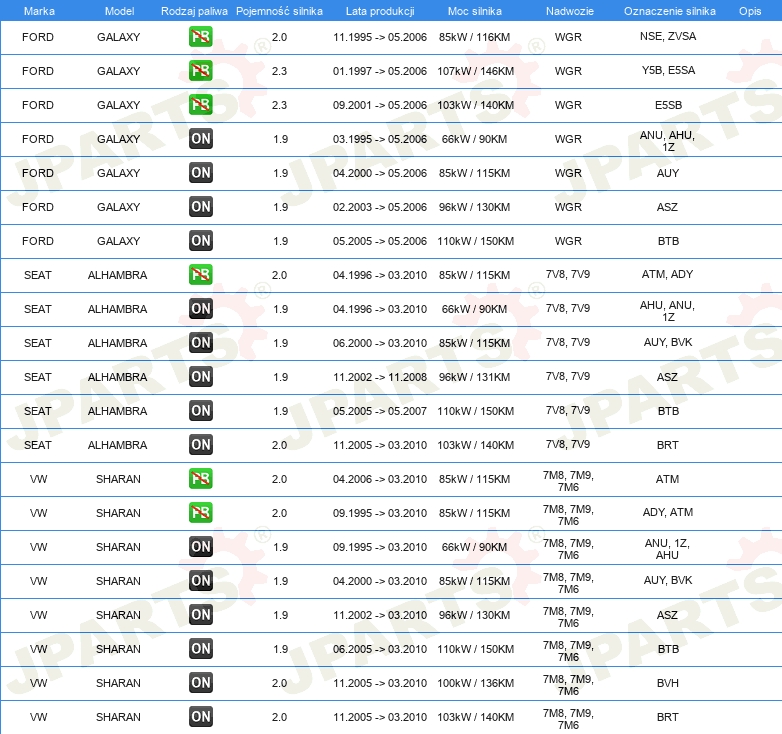
Task: Click the PB fuel icon in the Ford Galaxy Y5B, E5SA row
Action: point(200,71)
